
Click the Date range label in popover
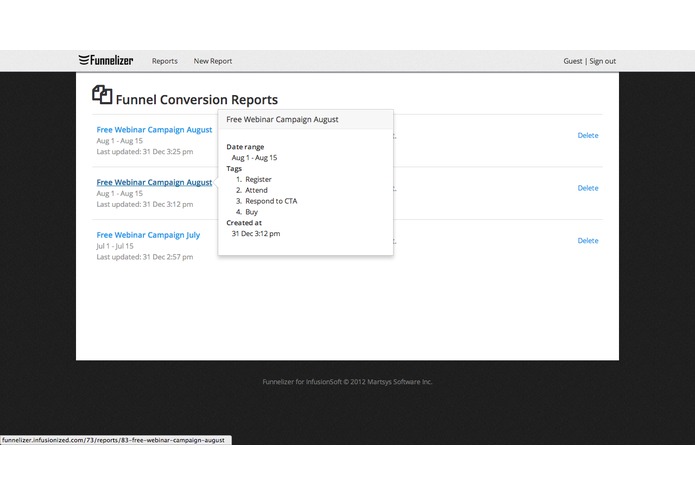click(245, 147)
